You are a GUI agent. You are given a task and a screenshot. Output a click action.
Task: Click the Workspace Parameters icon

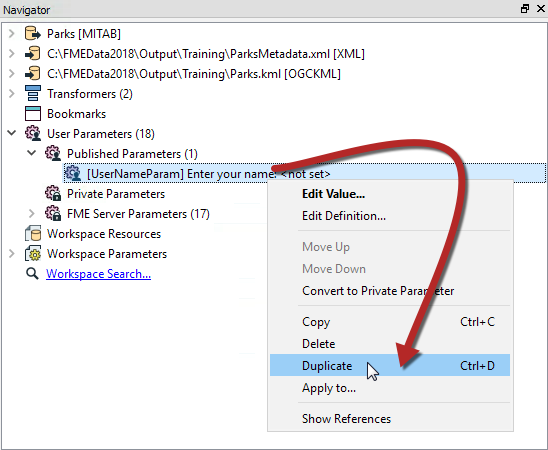pos(33,253)
